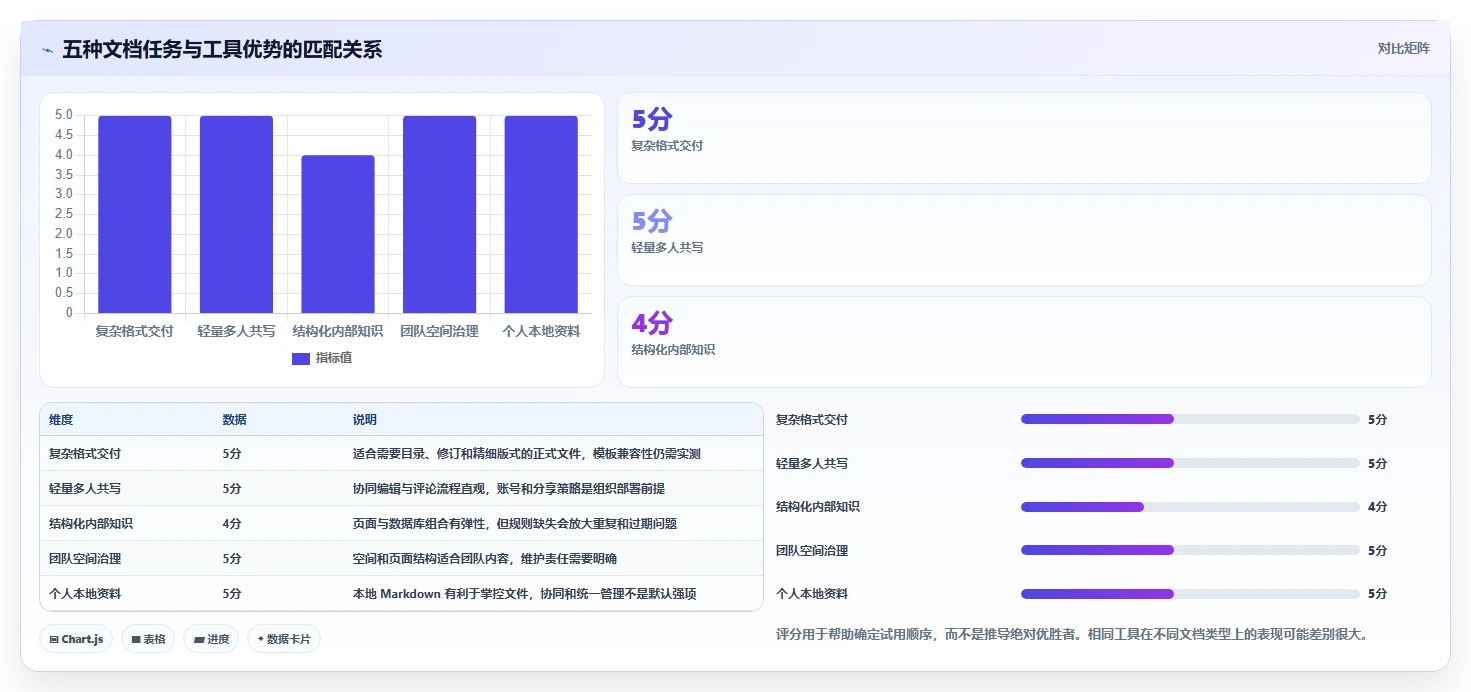Click the title 五种文档任务与工具优势的匹配关系
Screen dimensions: 1471x692
pyautogui.click(x=222, y=50)
